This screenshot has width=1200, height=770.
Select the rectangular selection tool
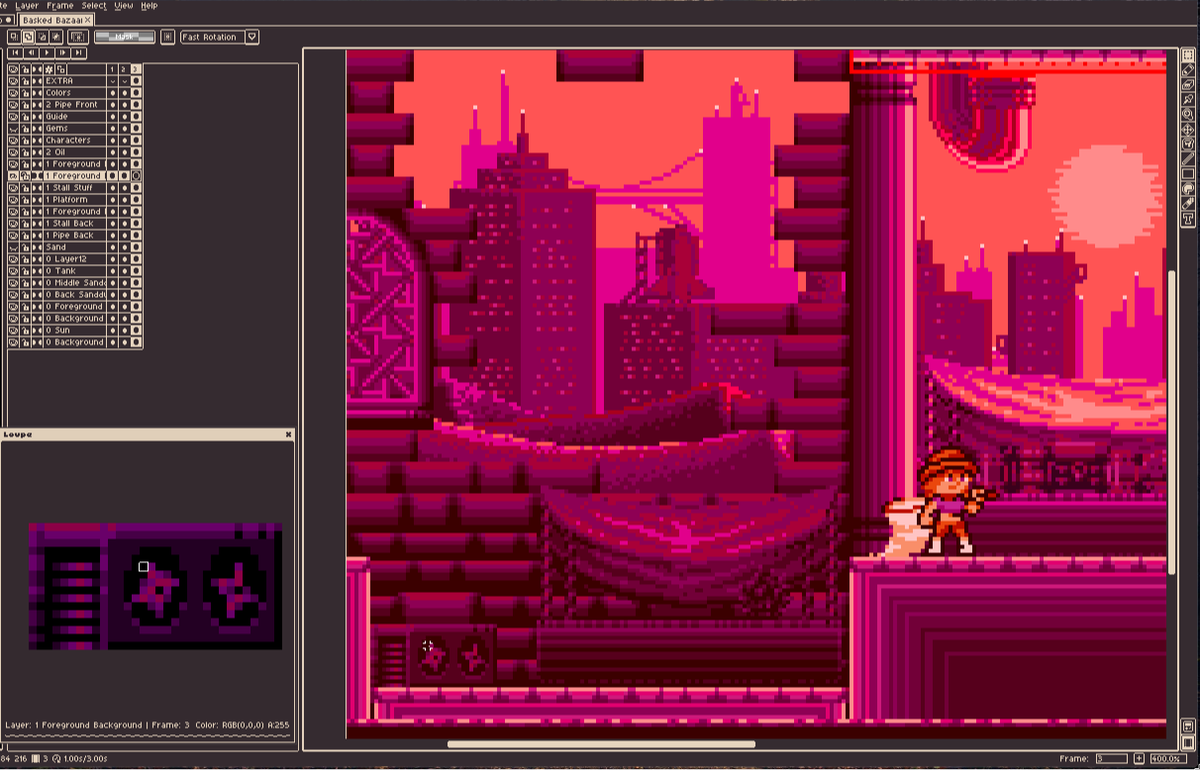1186,54
